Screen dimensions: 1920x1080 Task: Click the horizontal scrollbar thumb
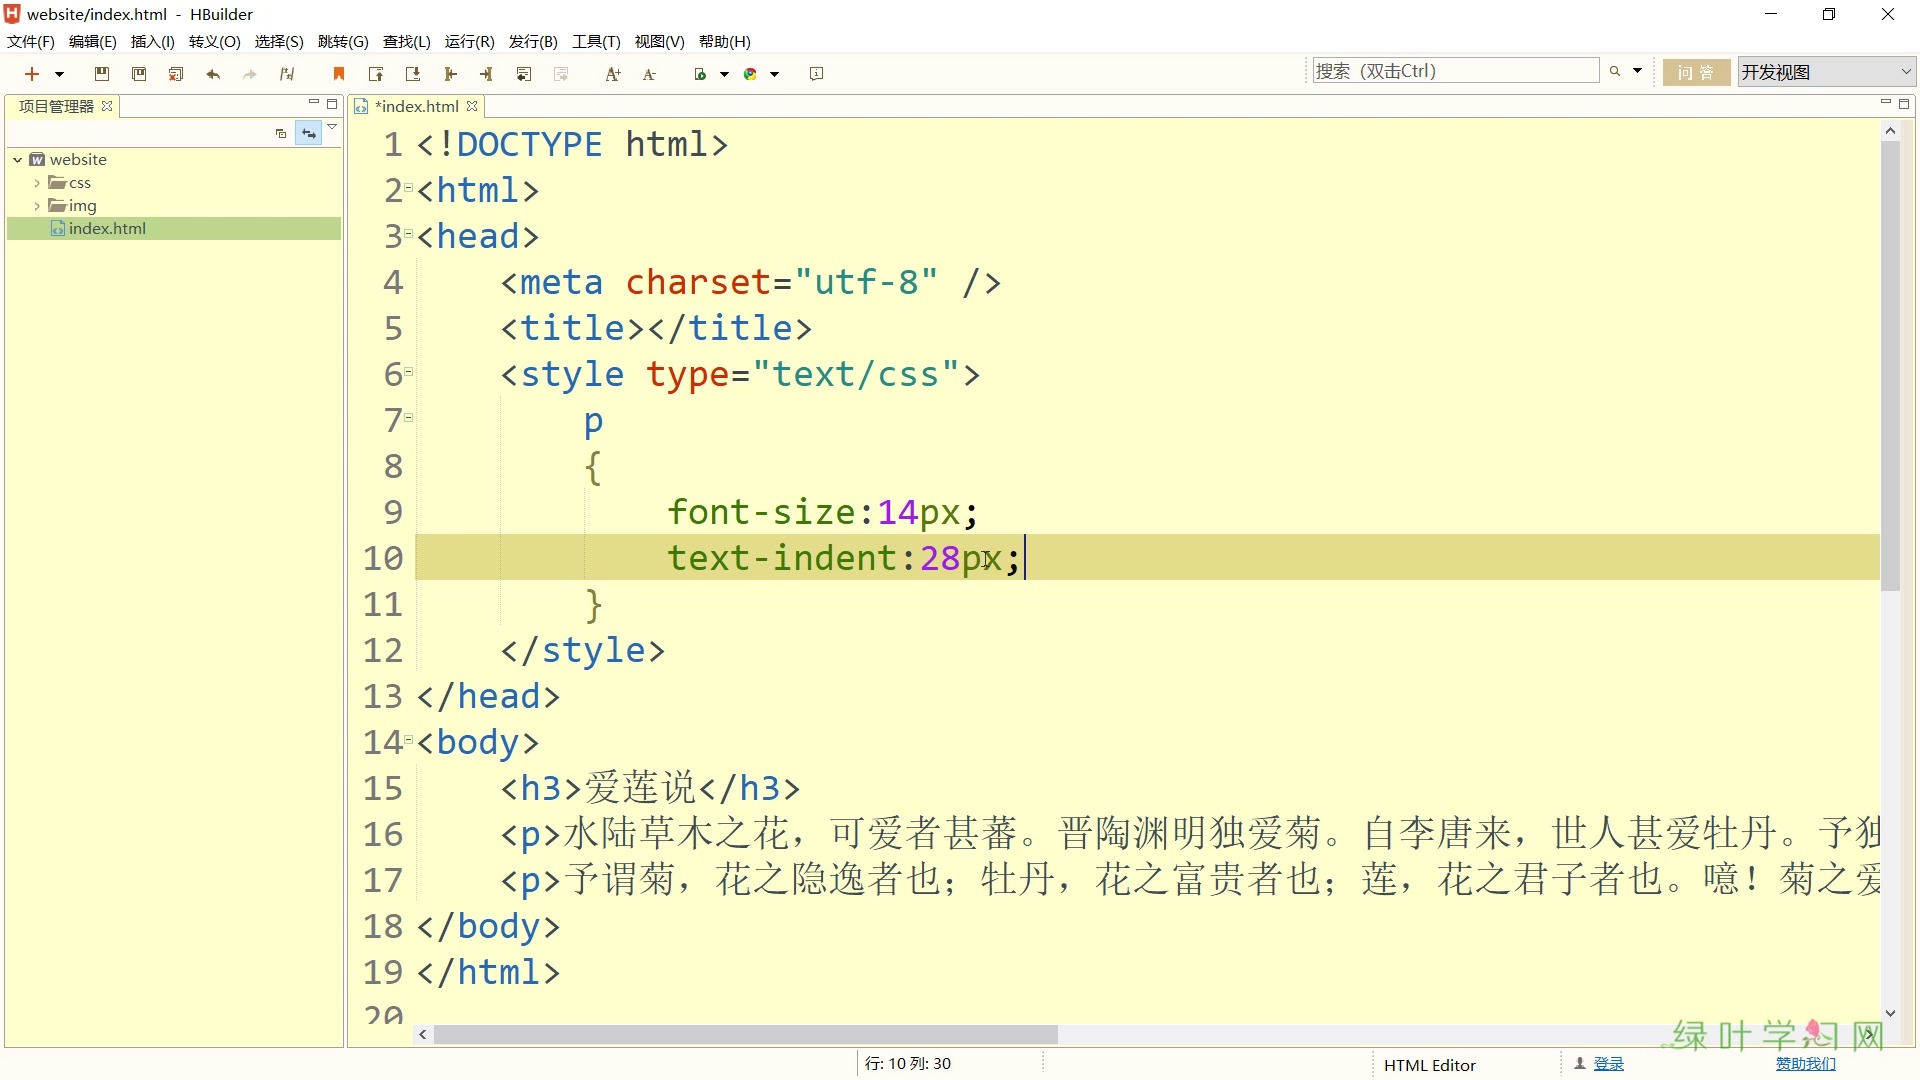[x=745, y=1035]
